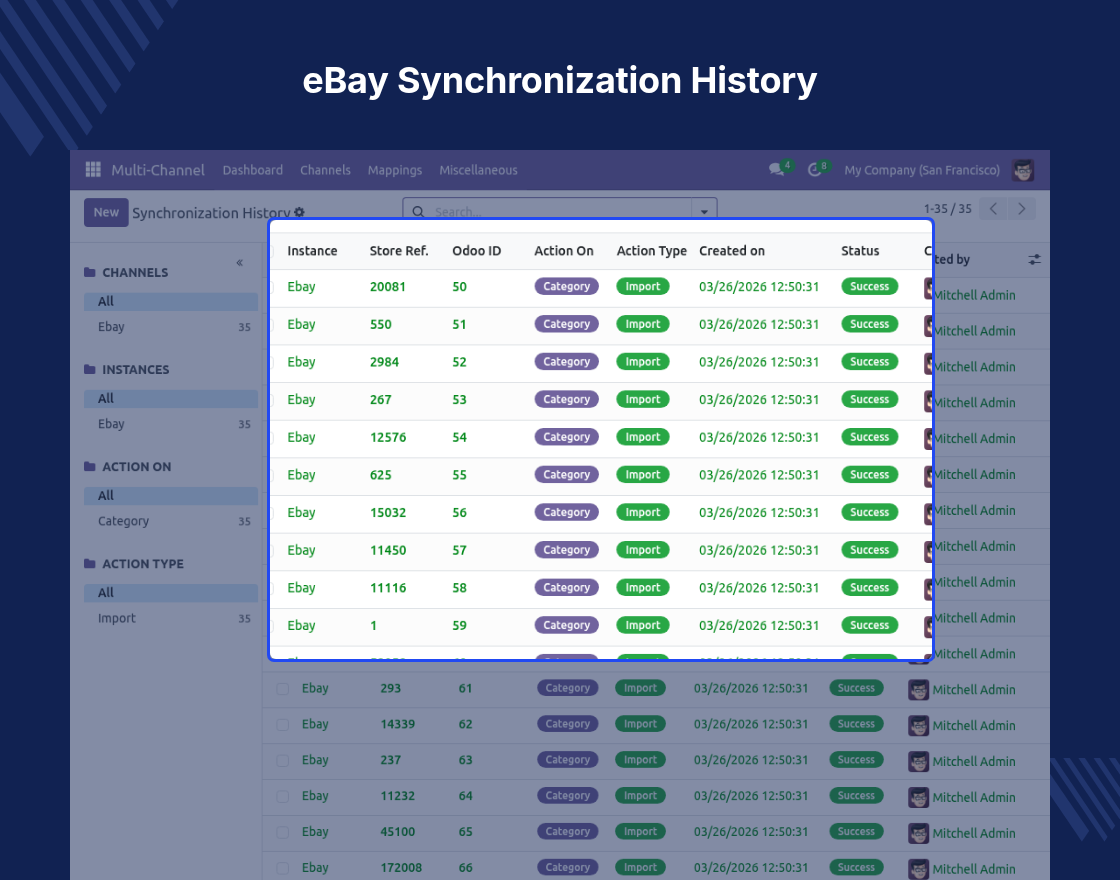The width and height of the screenshot is (1120, 880).
Task: Click the ACTION TYPE folder icon
Action: (89, 564)
